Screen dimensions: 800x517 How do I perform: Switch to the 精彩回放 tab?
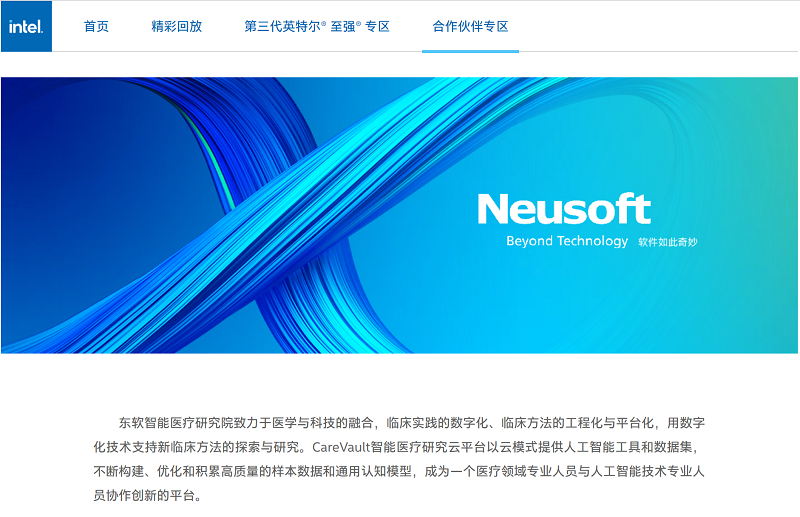pyautogui.click(x=176, y=26)
